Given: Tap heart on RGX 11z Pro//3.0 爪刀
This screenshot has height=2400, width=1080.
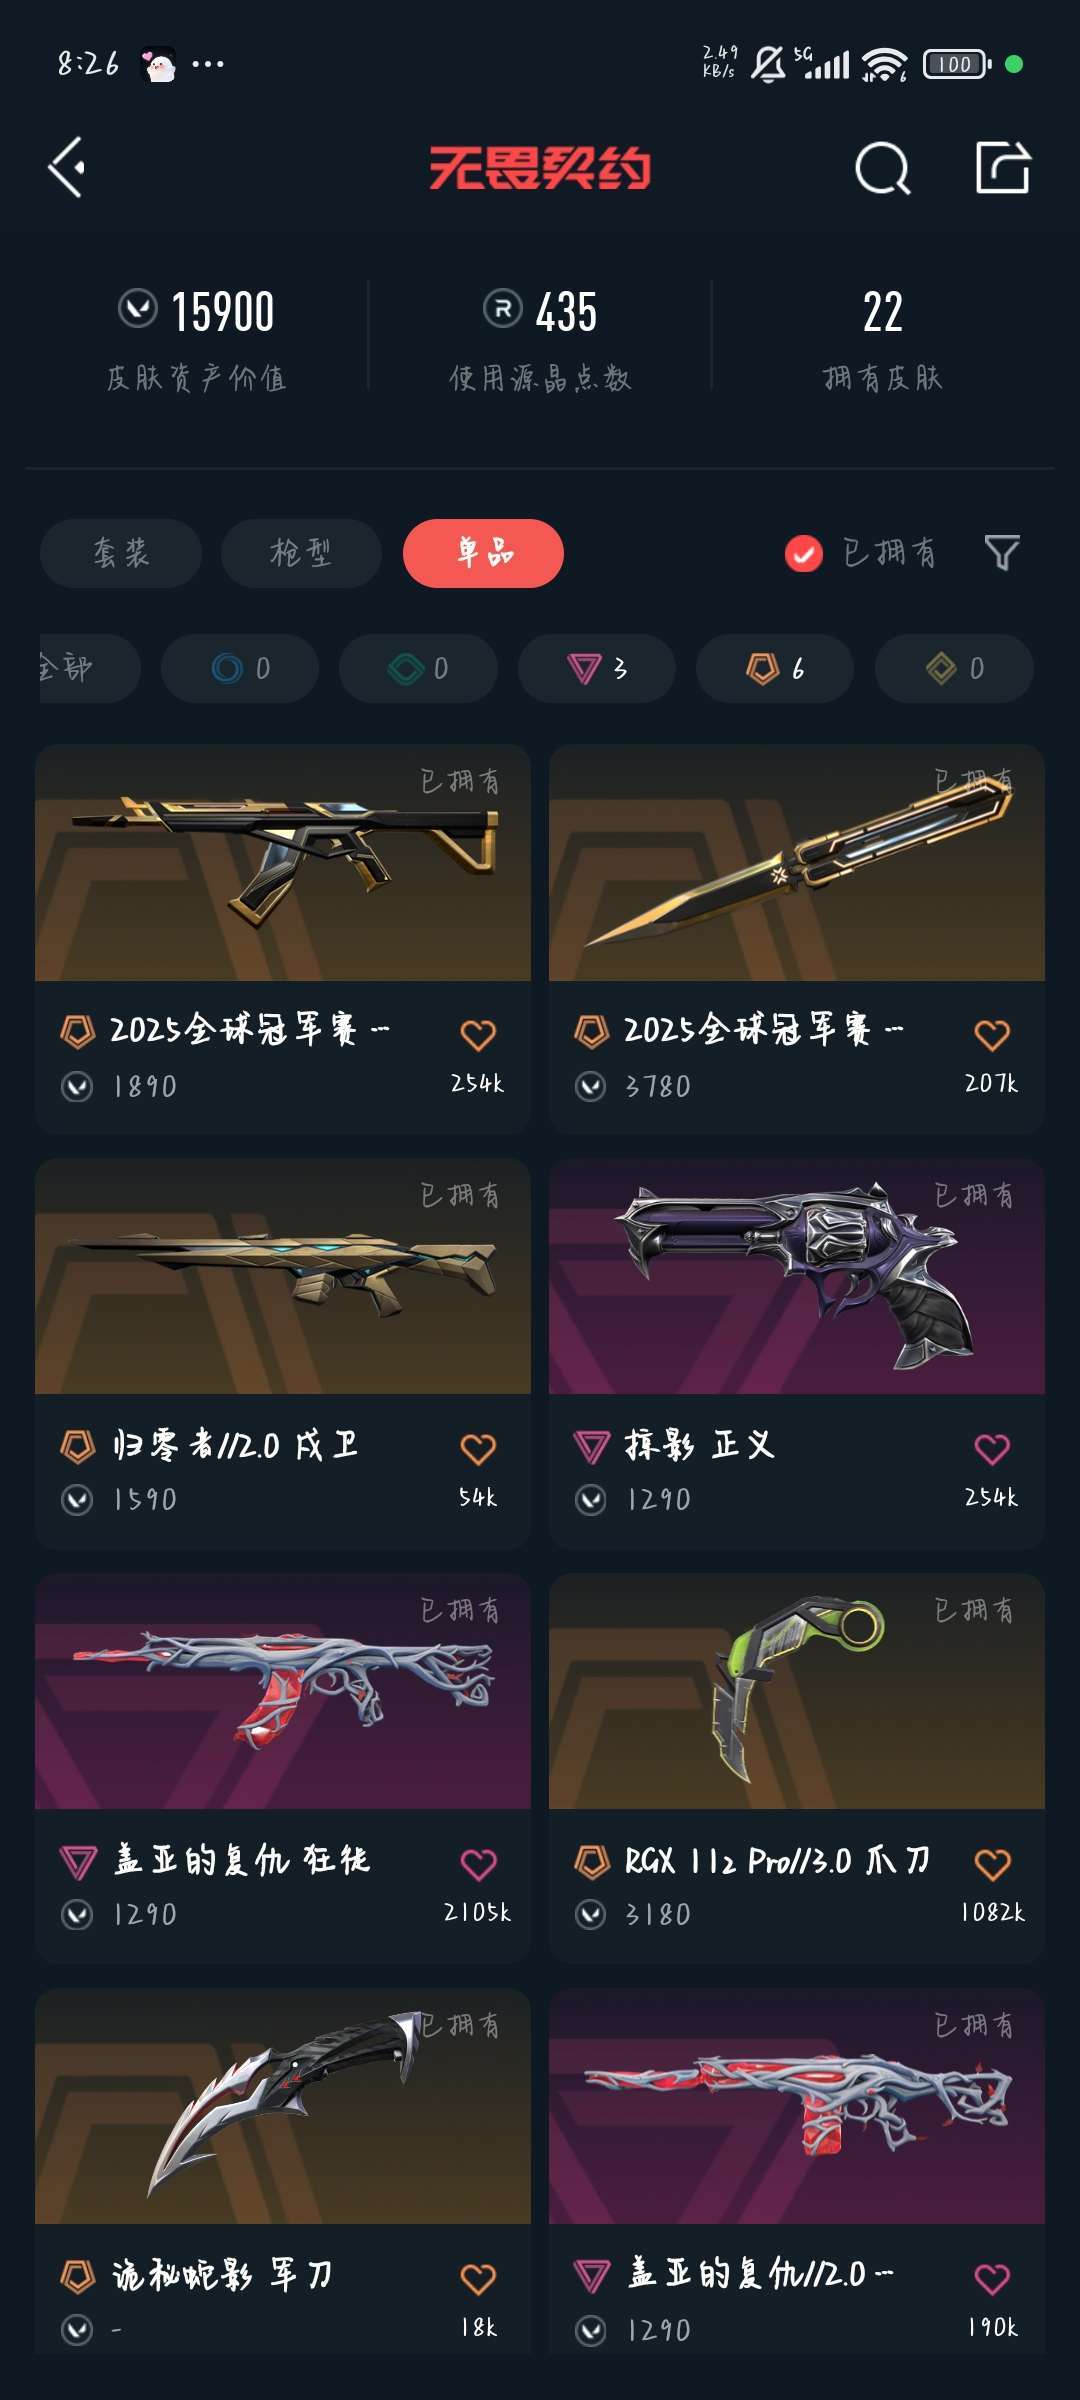Looking at the screenshot, I should (992, 1863).
